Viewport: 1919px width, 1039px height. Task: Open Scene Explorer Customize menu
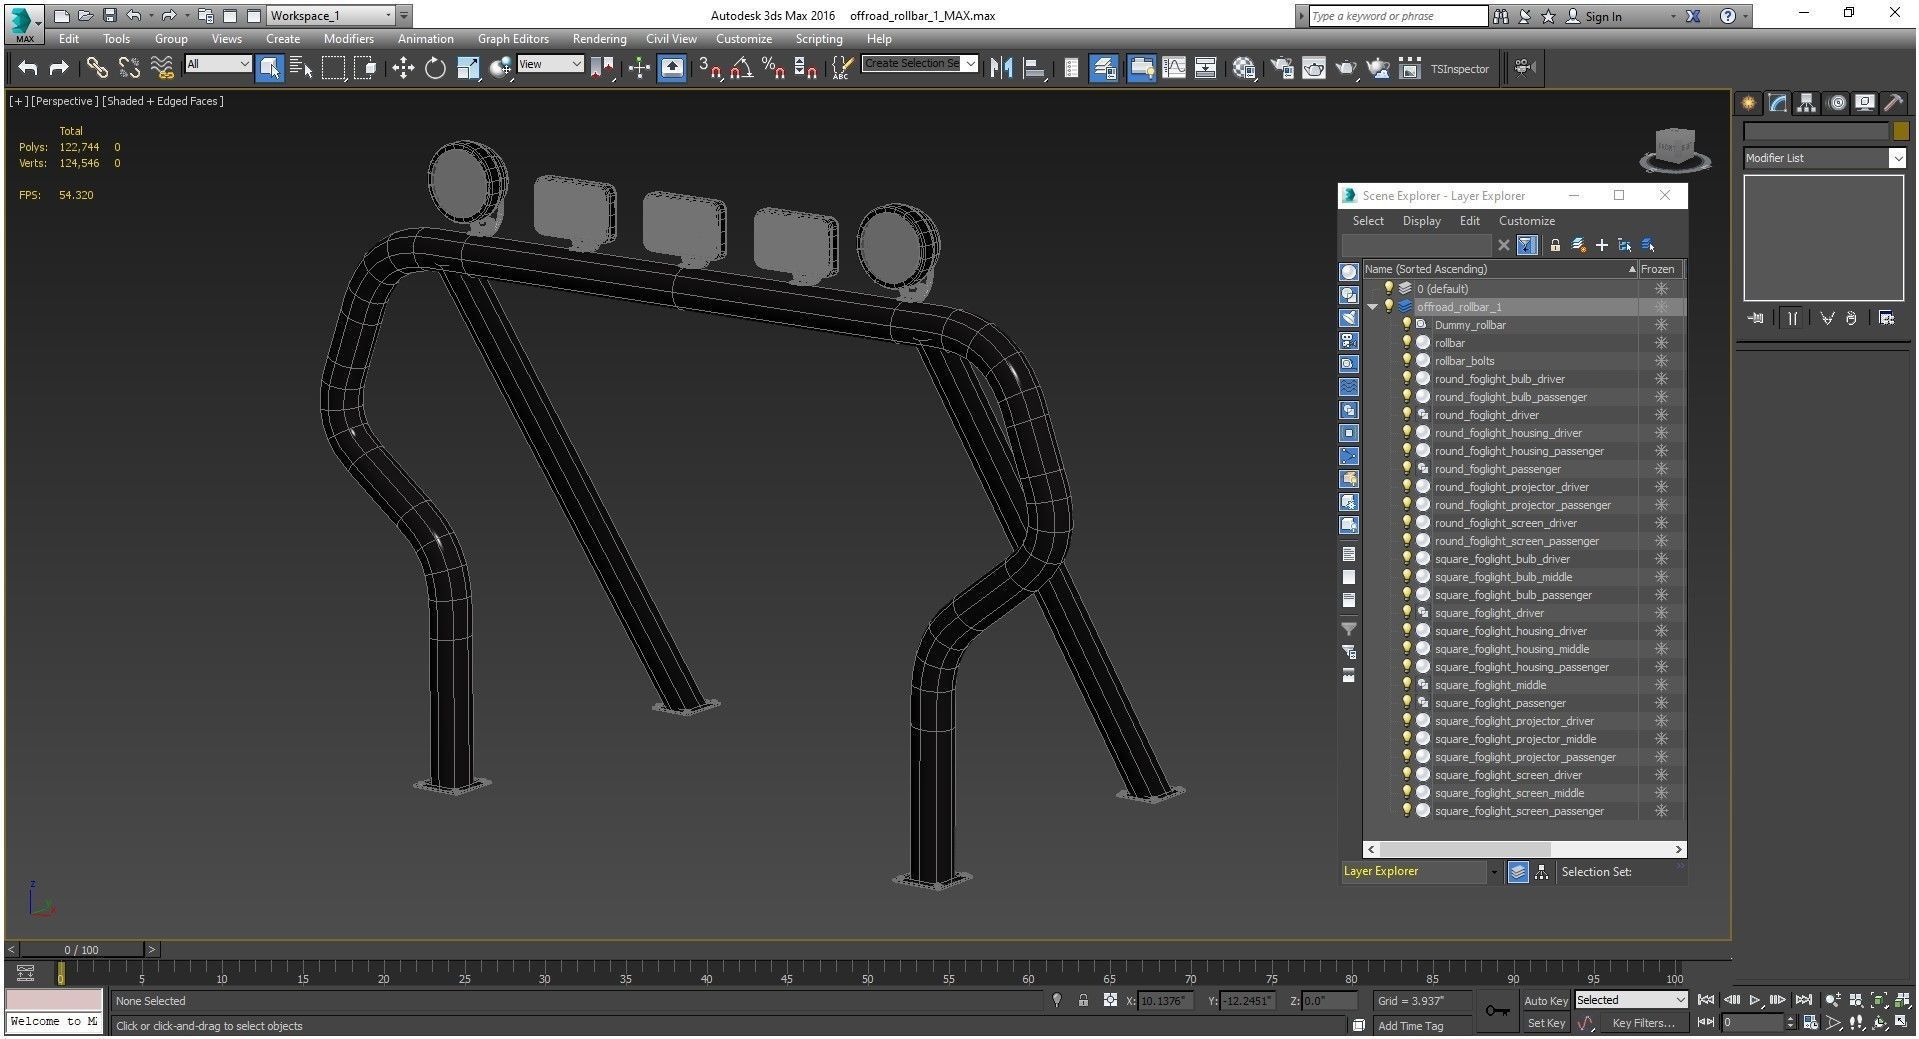pos(1526,221)
